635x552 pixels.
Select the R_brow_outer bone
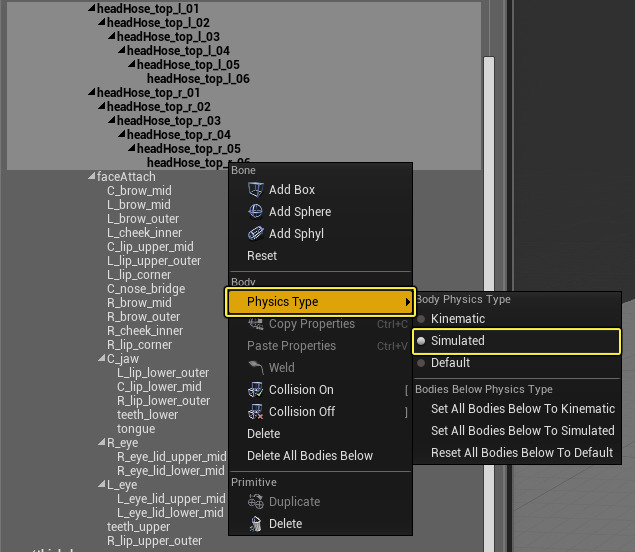click(143, 317)
